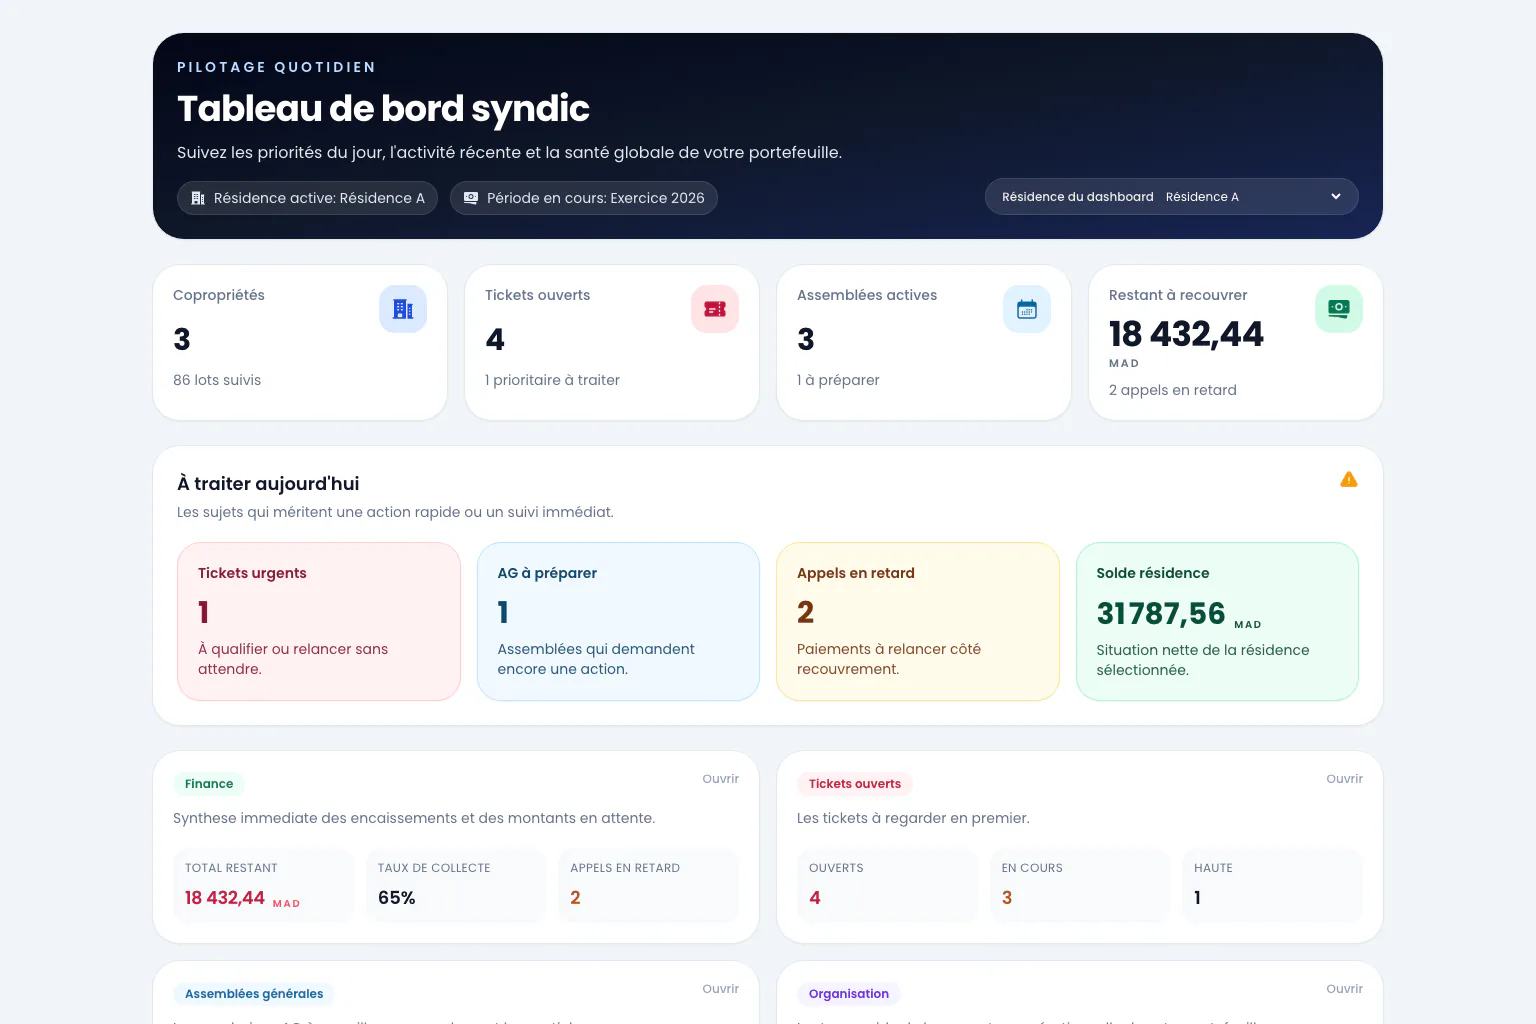Open the Résidence du dashboard dropdown
Image resolution: width=1536 pixels, height=1024 pixels.
pos(1172,197)
